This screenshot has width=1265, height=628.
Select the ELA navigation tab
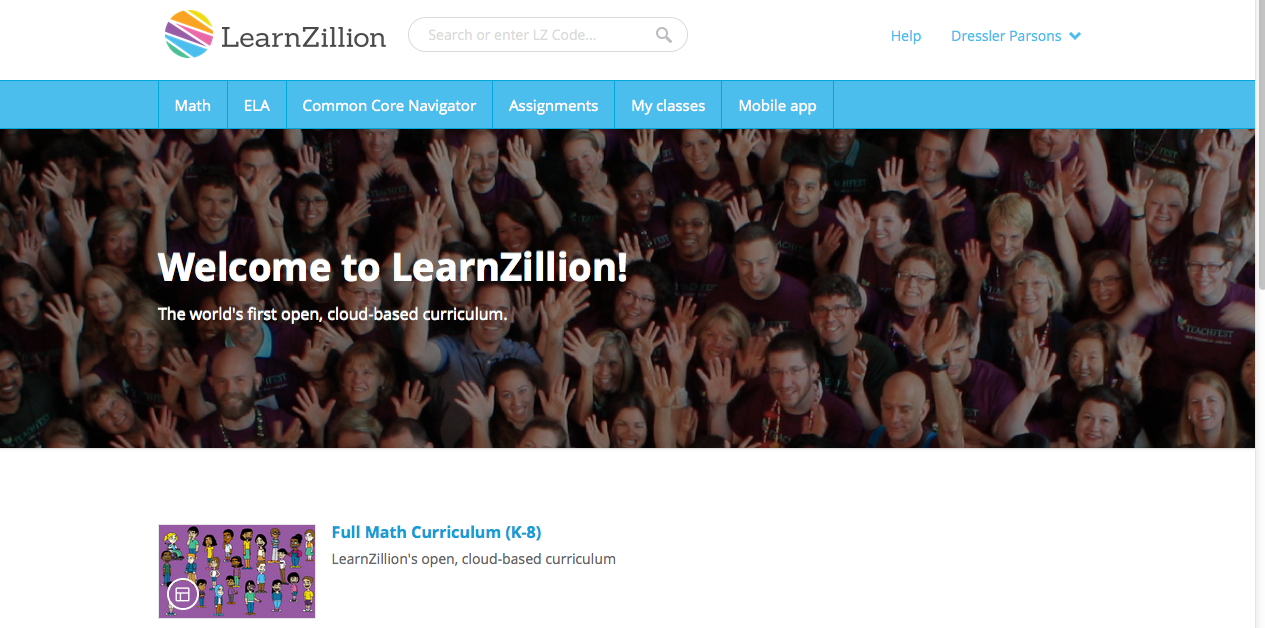(x=257, y=105)
